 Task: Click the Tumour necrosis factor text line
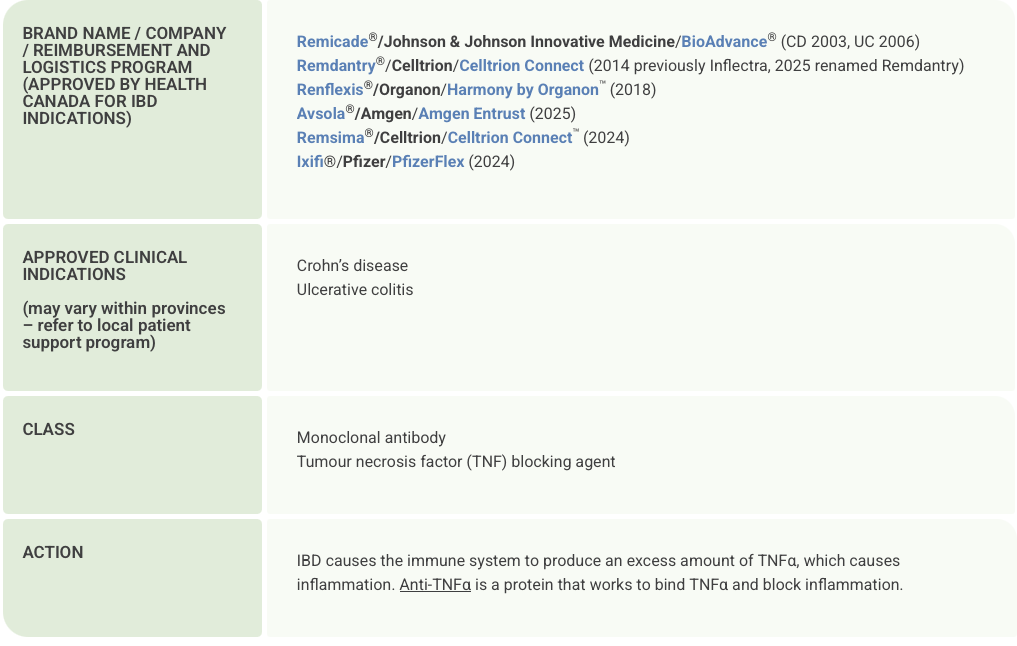click(x=456, y=462)
